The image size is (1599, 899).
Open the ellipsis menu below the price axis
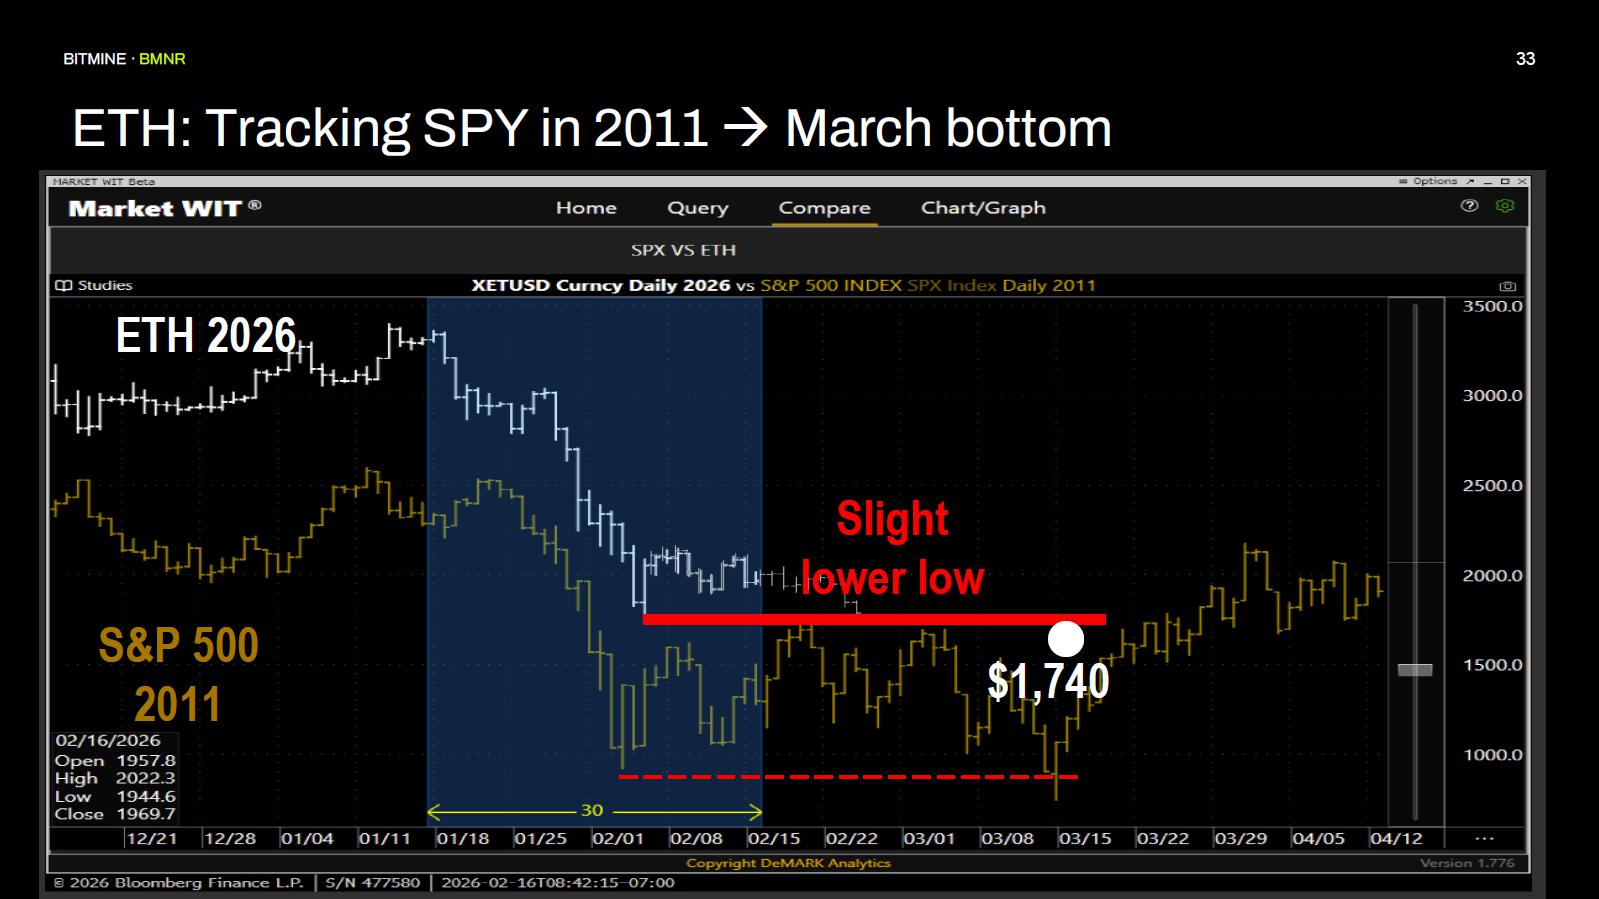pos(1484,838)
